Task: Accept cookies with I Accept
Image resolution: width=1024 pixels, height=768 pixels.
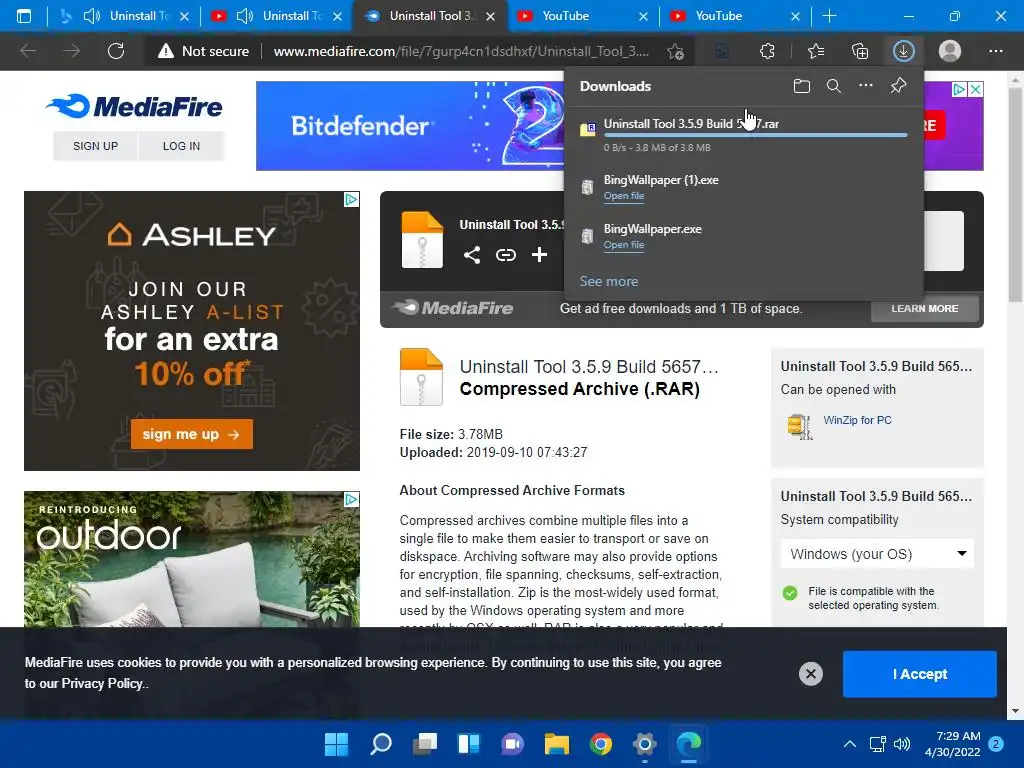Action: point(920,674)
